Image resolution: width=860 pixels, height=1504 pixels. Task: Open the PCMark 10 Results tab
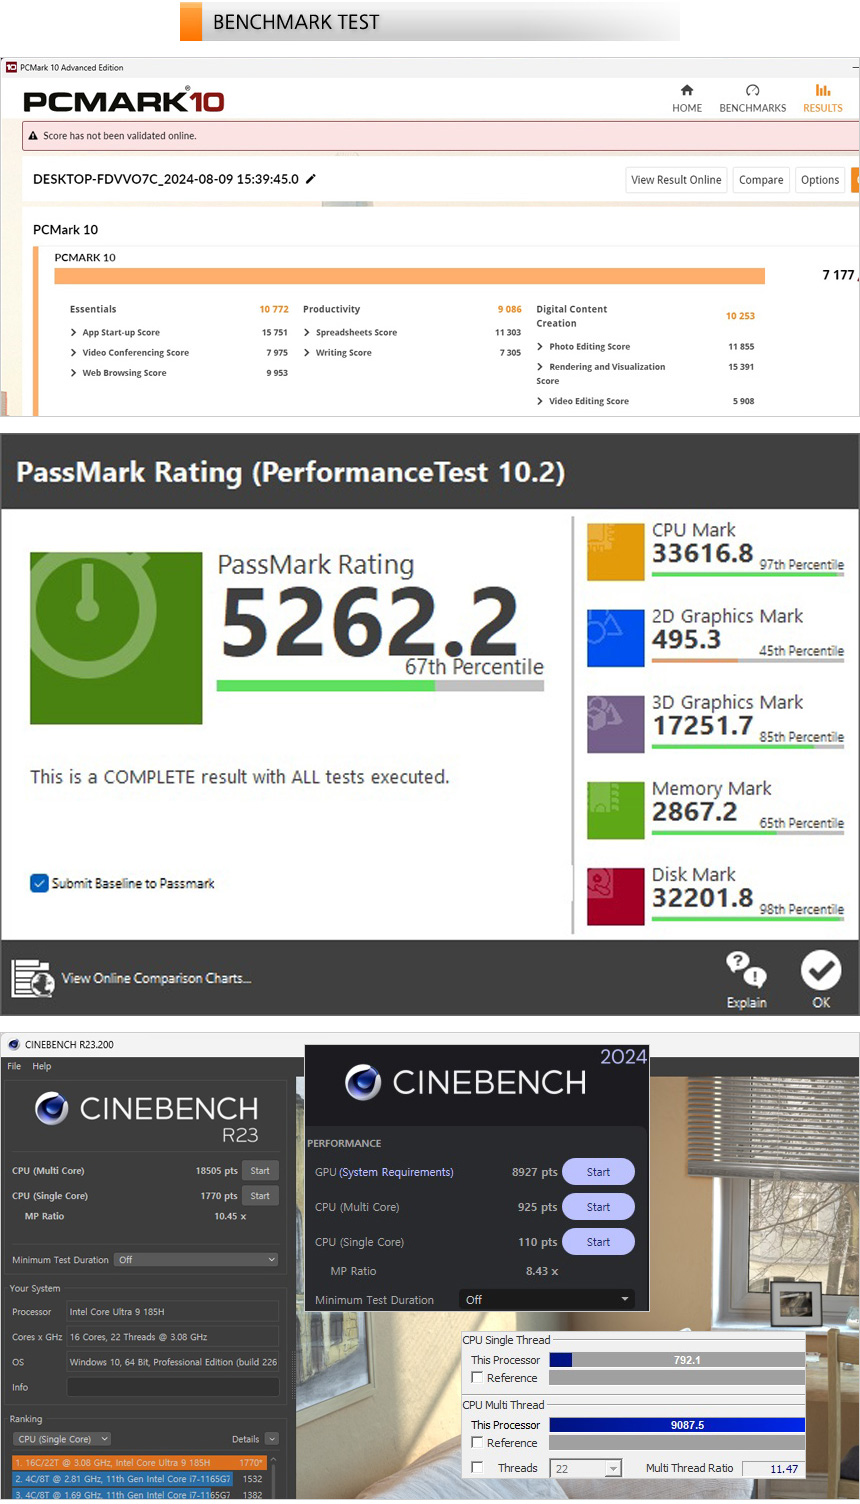pyautogui.click(x=823, y=98)
